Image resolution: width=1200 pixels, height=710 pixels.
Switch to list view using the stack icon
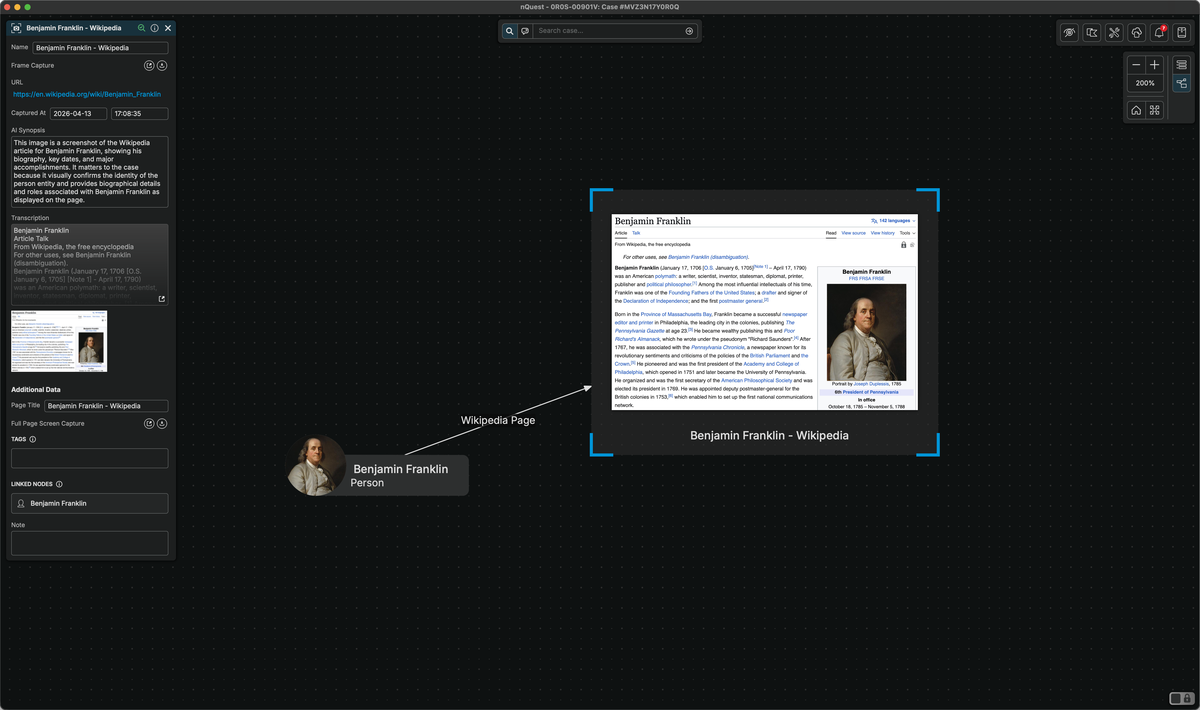click(1181, 64)
